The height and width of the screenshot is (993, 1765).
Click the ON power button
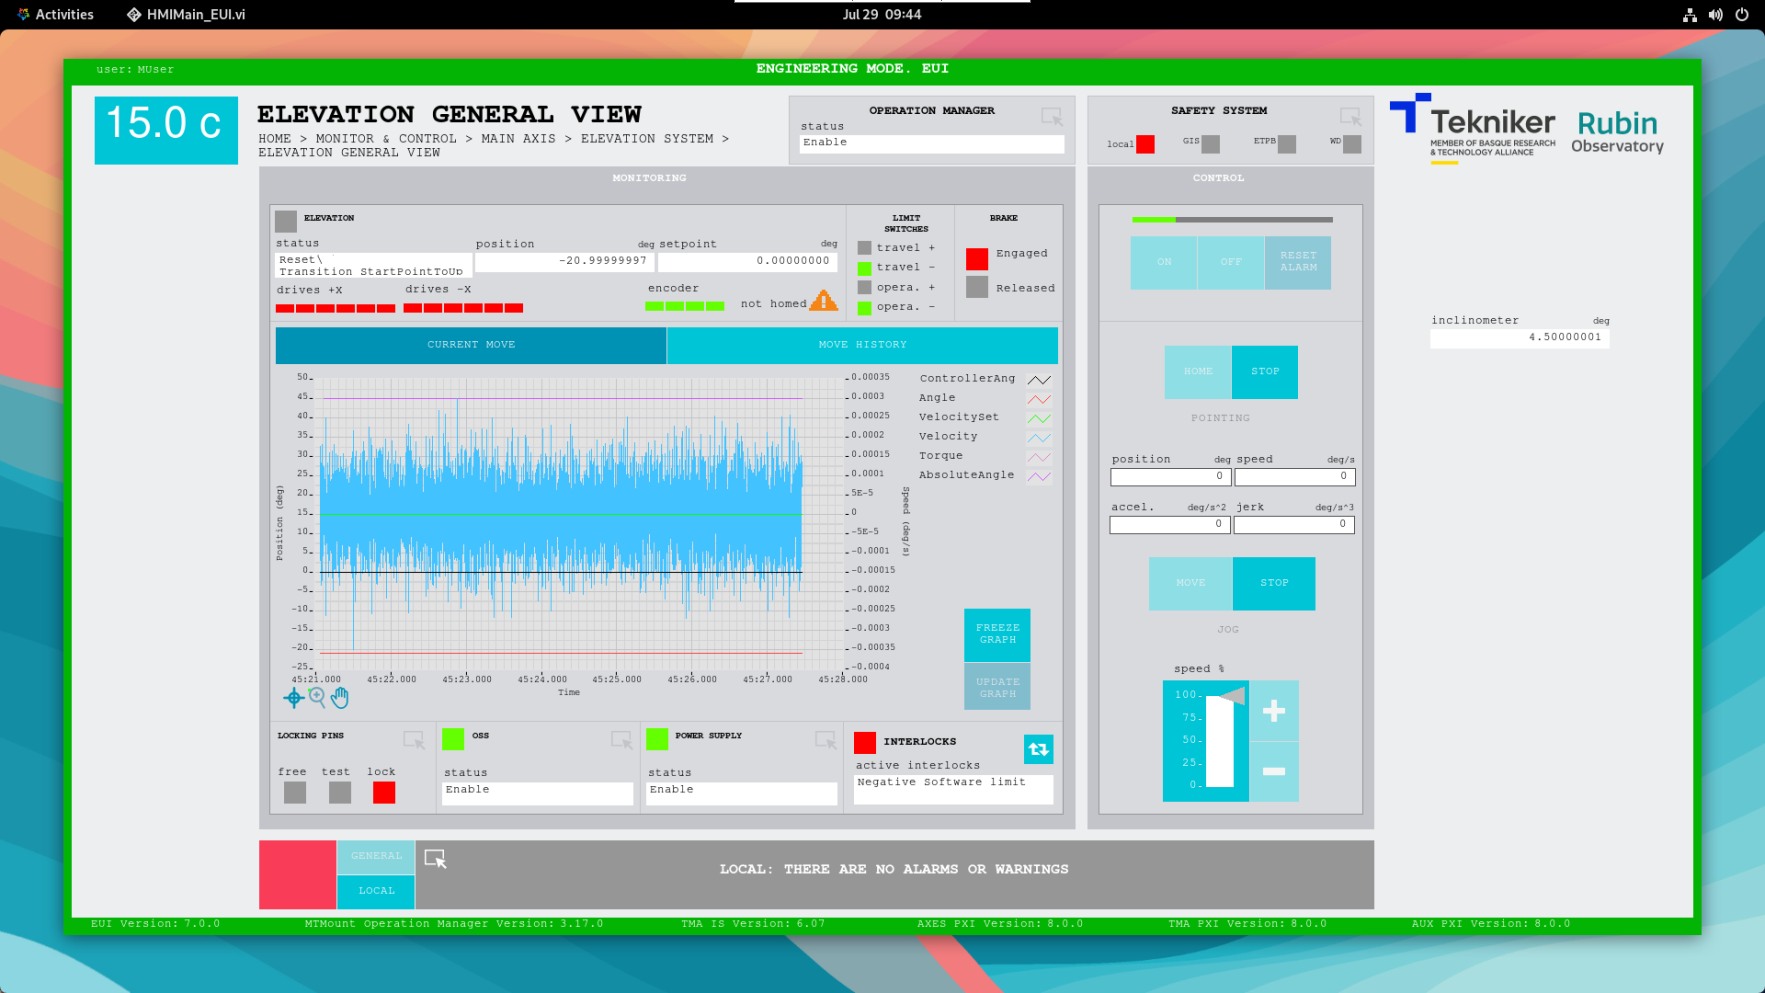(1164, 262)
